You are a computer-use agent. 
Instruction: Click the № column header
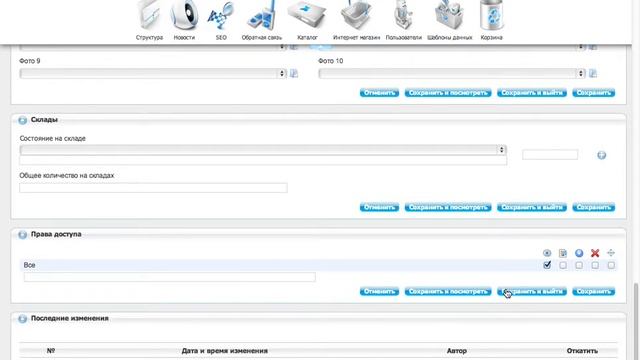click(x=51, y=351)
